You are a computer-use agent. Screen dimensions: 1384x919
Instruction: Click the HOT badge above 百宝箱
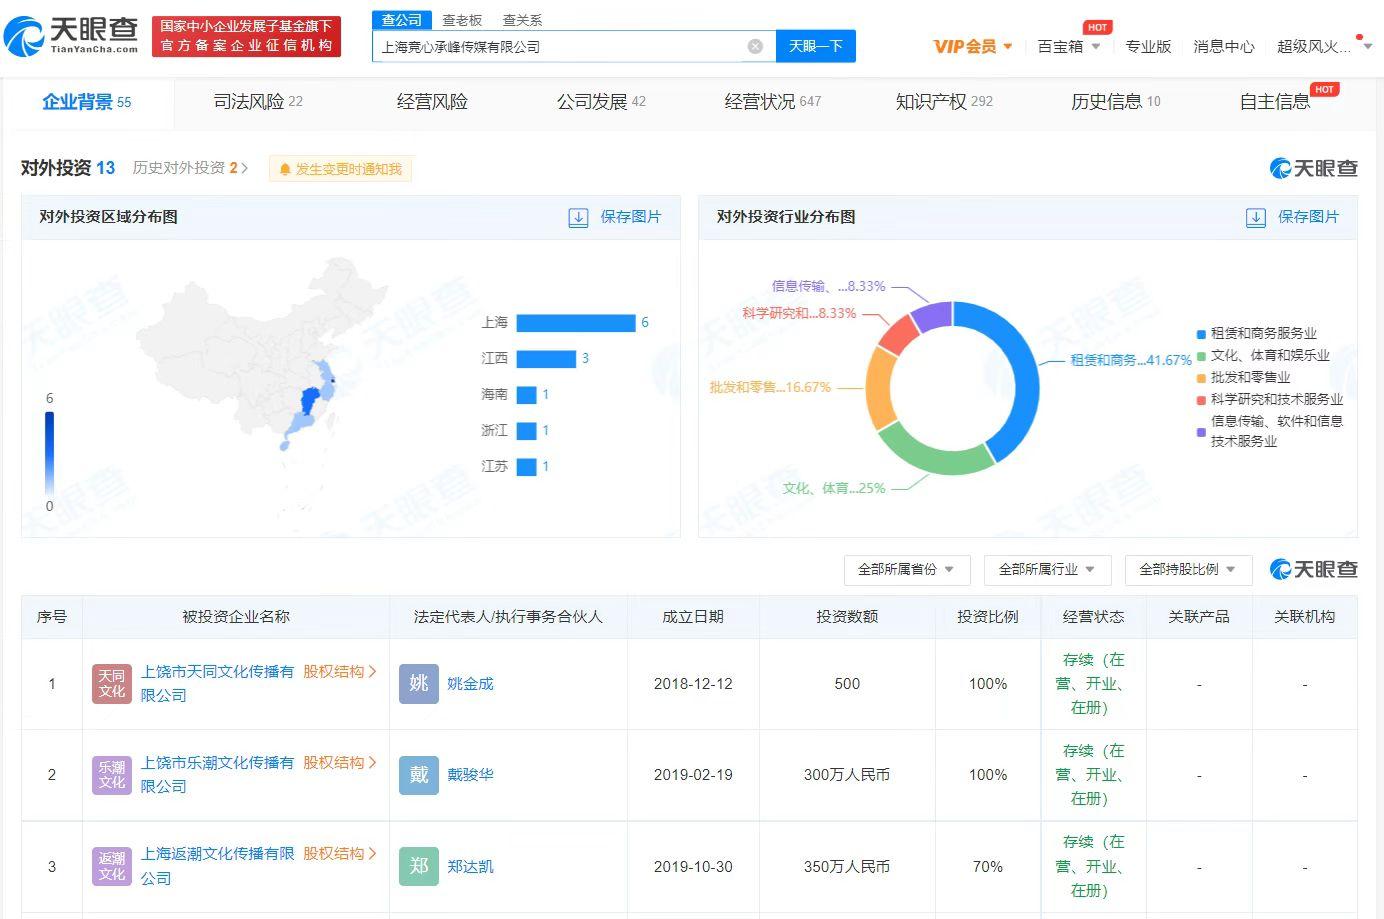point(1097,27)
